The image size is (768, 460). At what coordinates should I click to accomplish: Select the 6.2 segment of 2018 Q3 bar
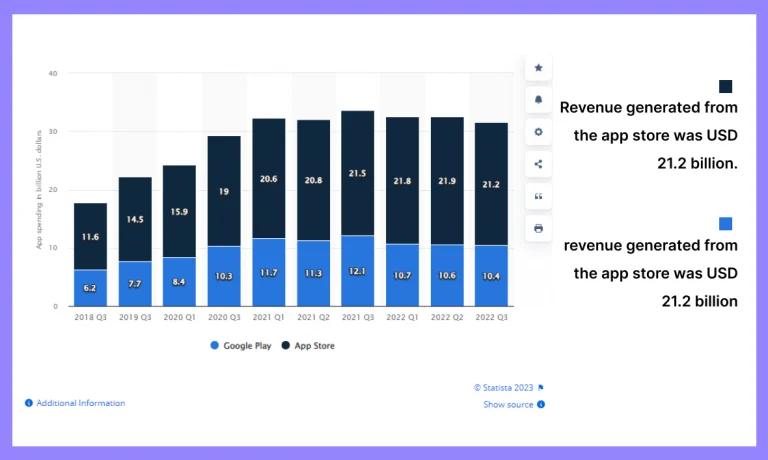(91, 288)
